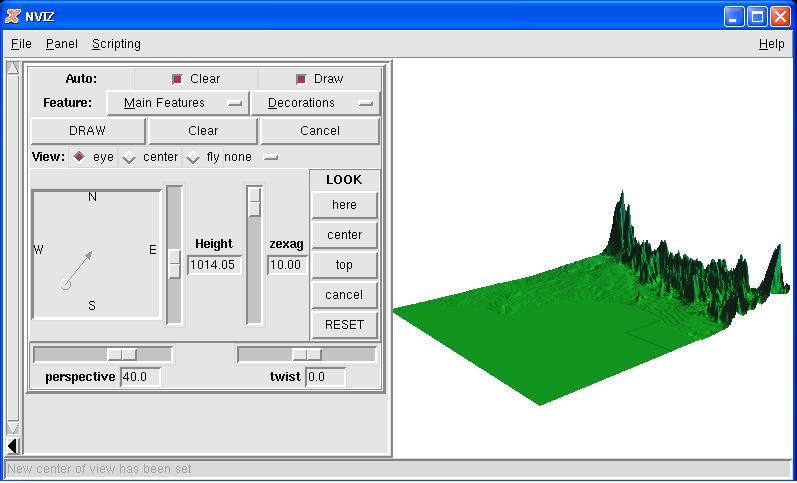This screenshot has width=797, height=483.
Task: Open the Scripting menu
Action: 116,44
